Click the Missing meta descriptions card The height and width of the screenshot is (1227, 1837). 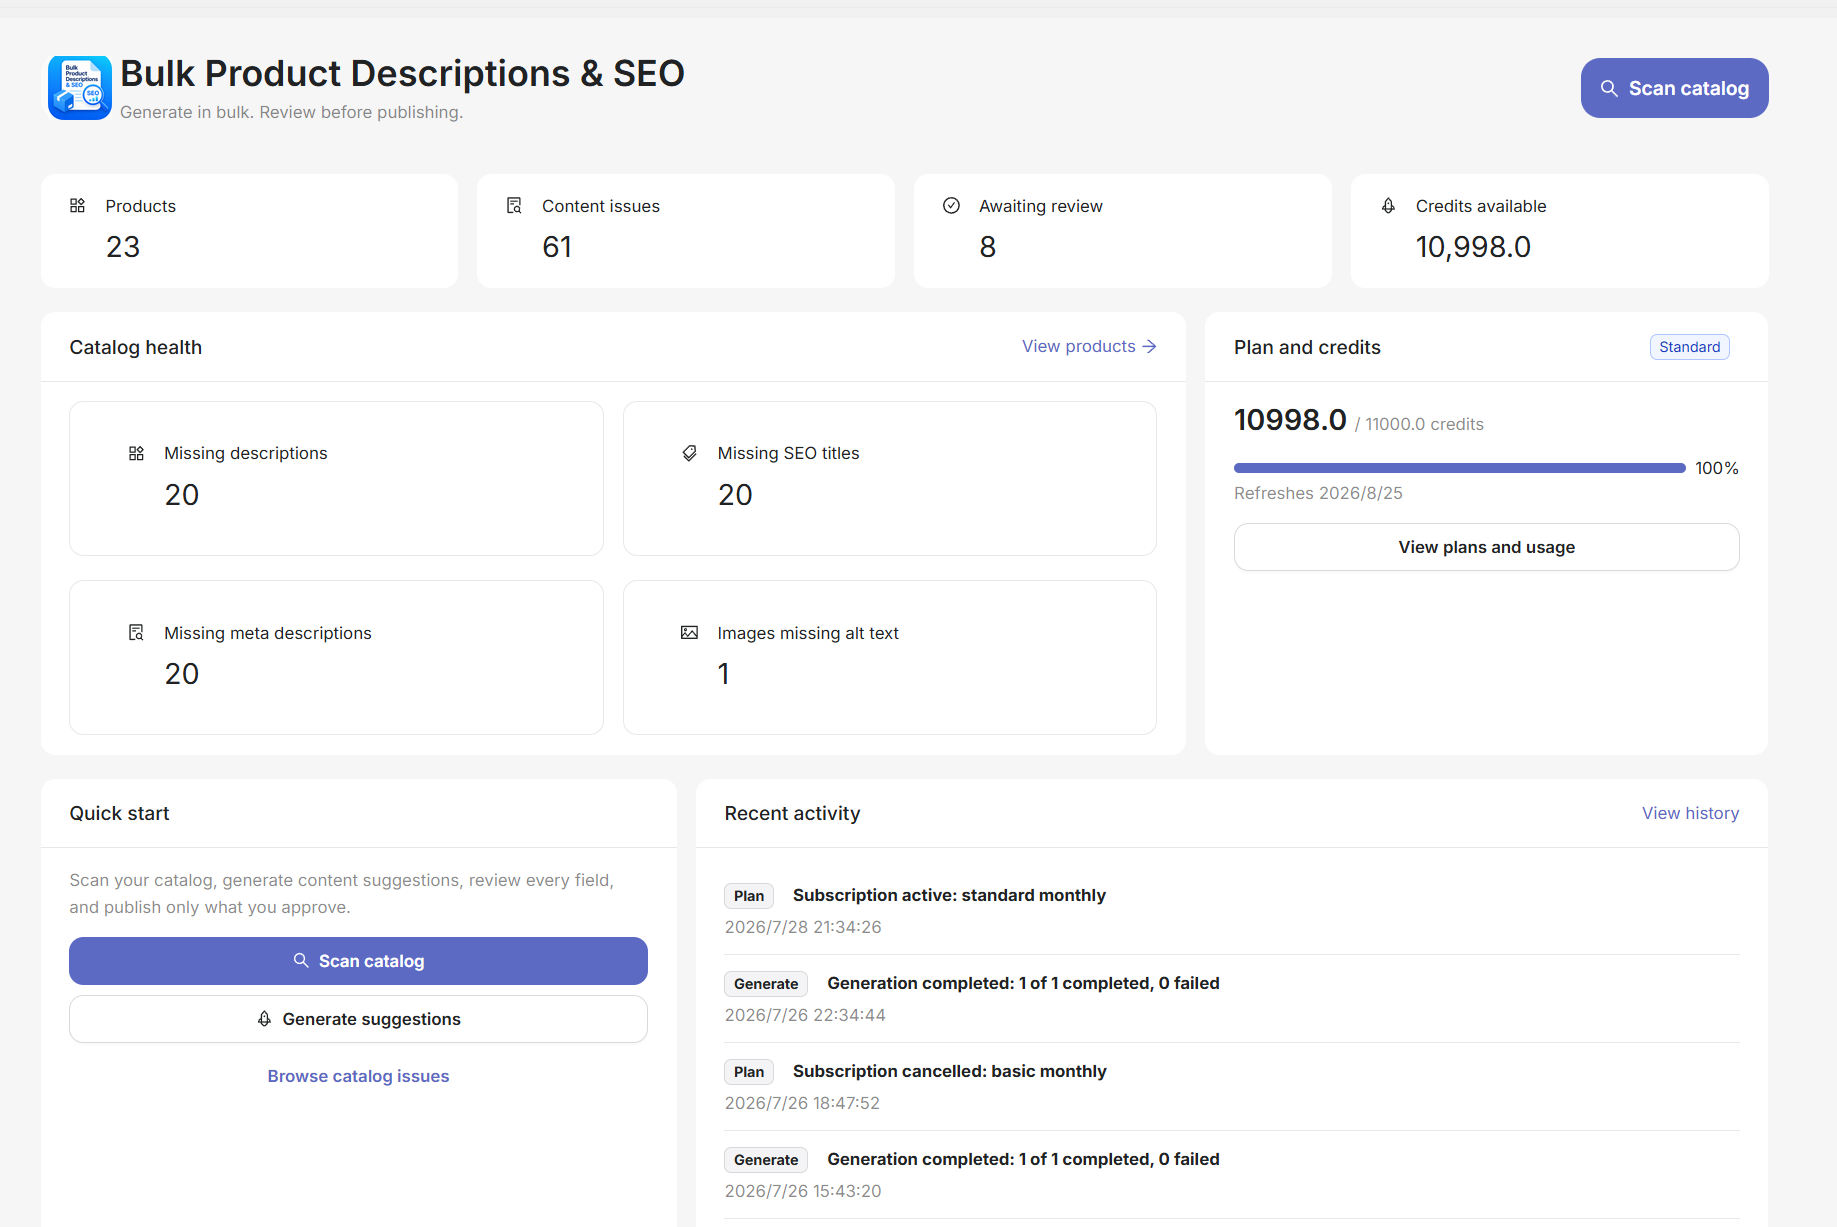(336, 658)
